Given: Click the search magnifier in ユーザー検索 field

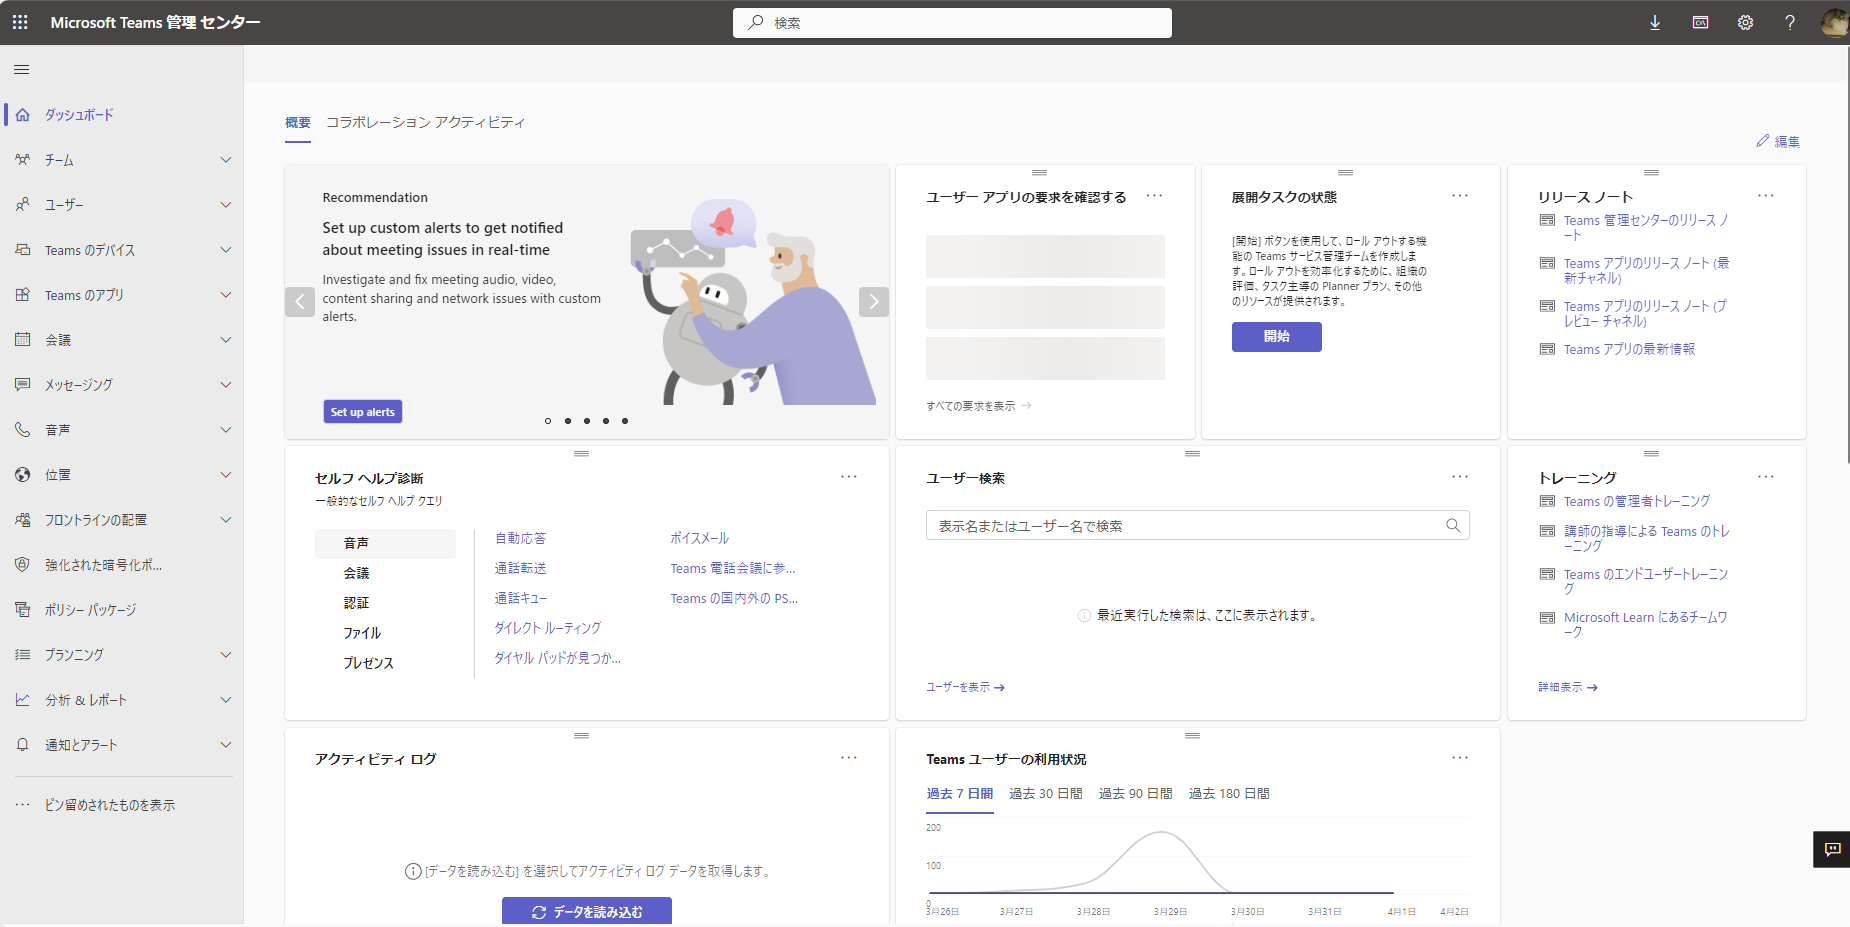Looking at the screenshot, I should (1453, 526).
